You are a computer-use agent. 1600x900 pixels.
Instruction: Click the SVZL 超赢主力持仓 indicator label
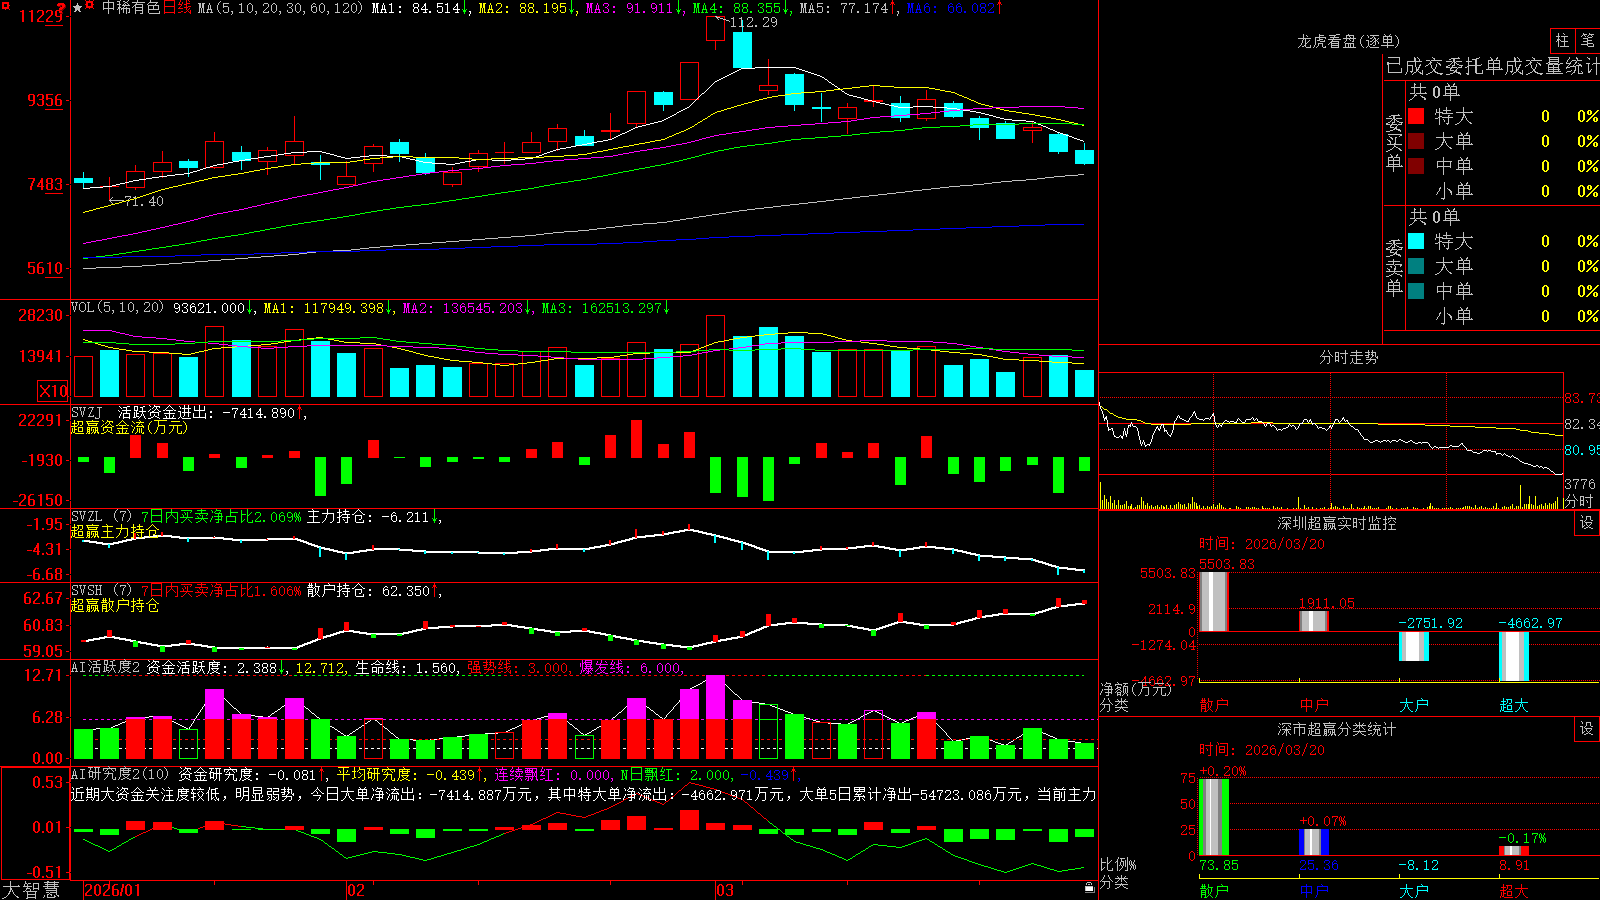pos(115,531)
